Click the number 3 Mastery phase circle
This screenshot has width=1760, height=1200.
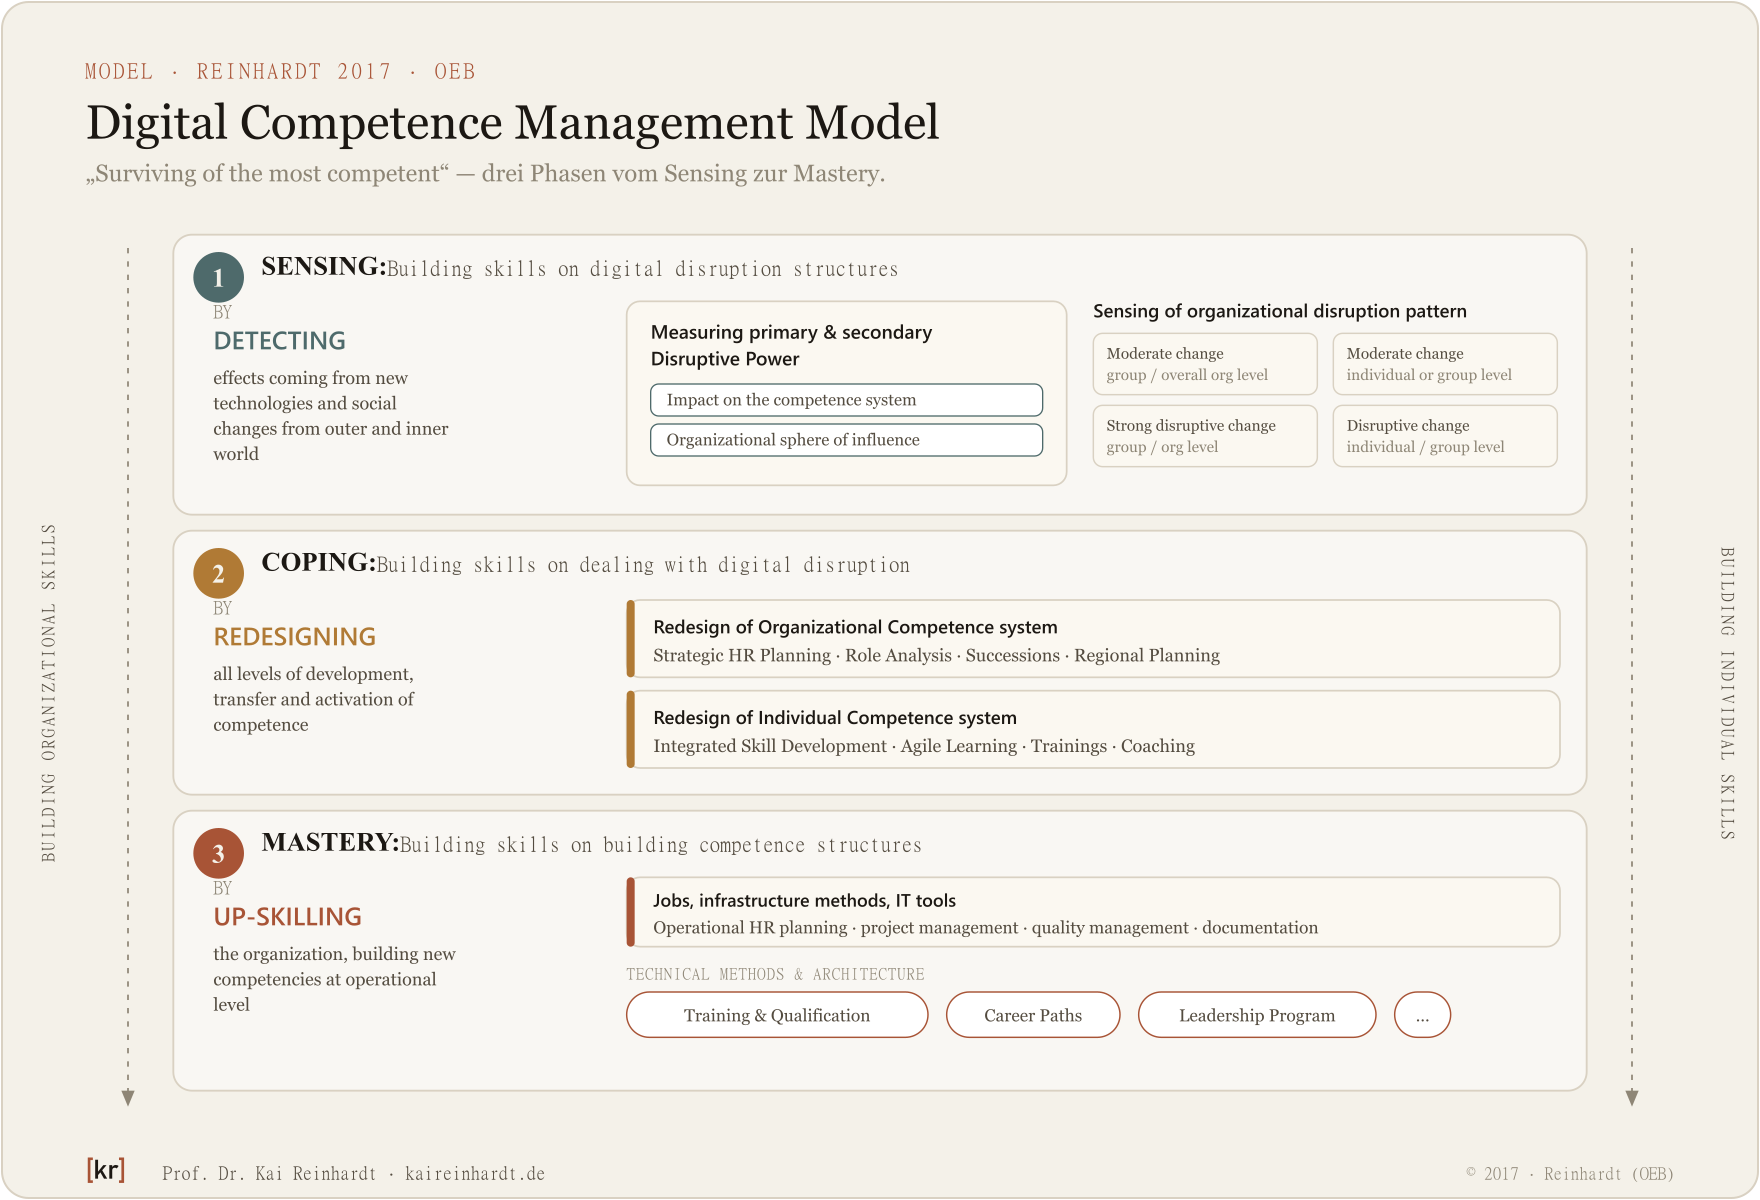point(218,853)
